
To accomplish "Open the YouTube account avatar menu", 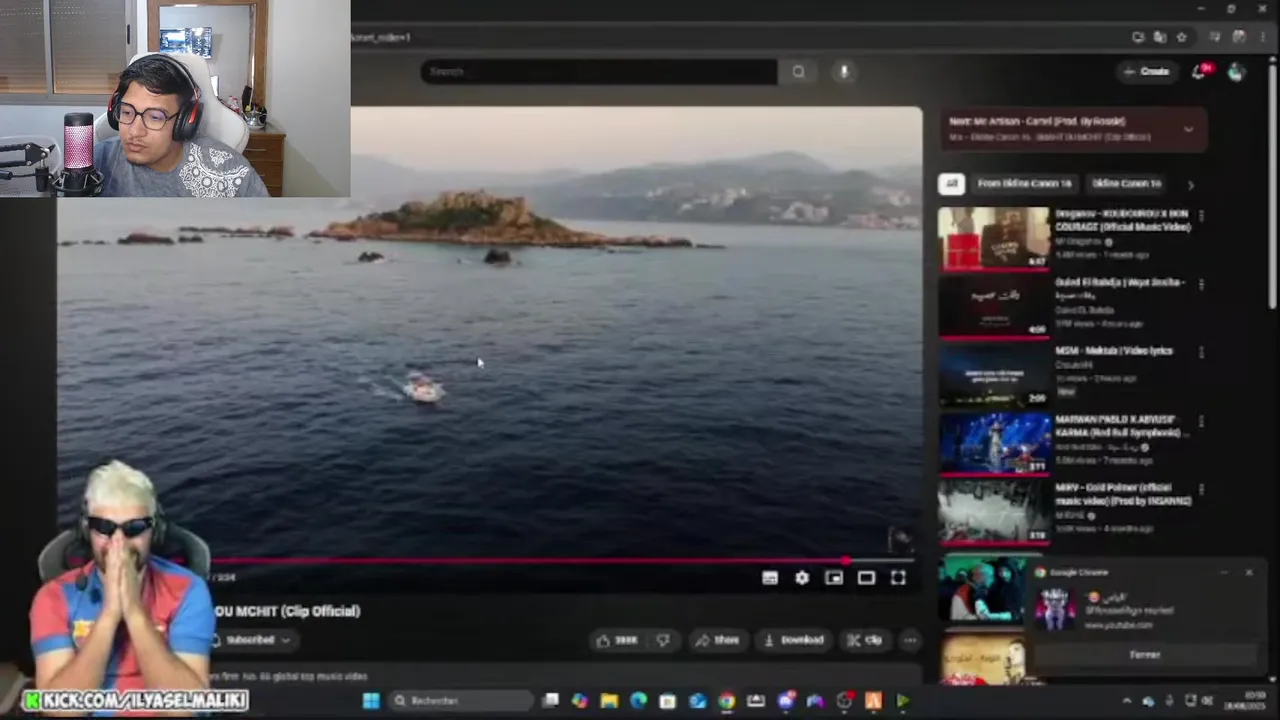I will tap(1237, 71).
